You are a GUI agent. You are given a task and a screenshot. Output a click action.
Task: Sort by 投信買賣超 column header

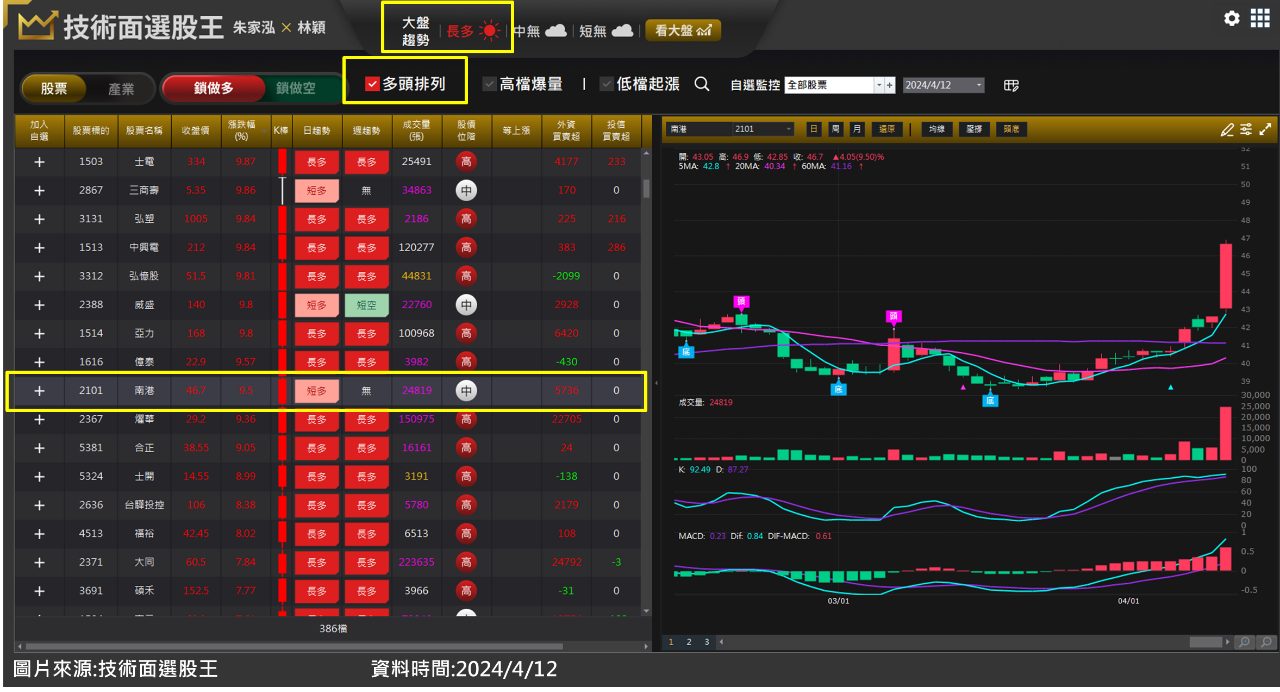[616, 130]
